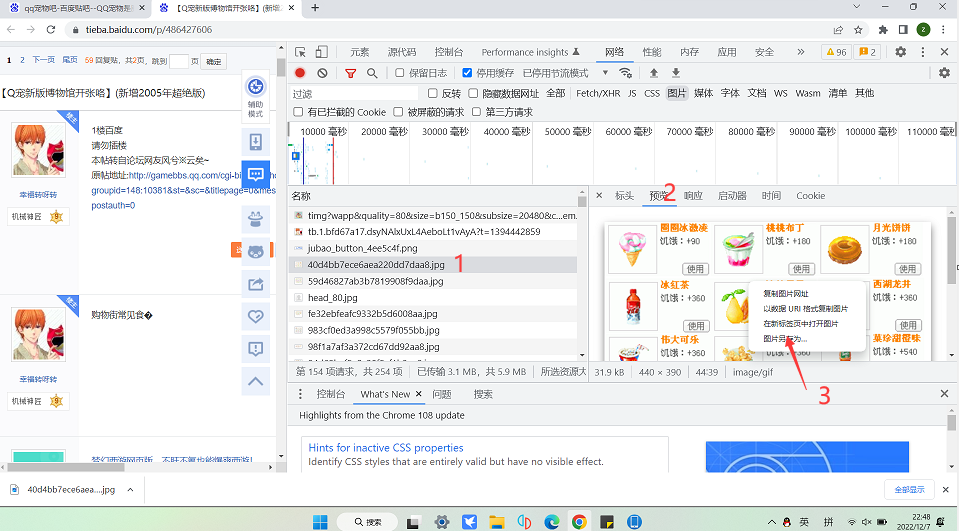Click the red record network log button
Image resolution: width=959 pixels, height=531 pixels.
300,73
